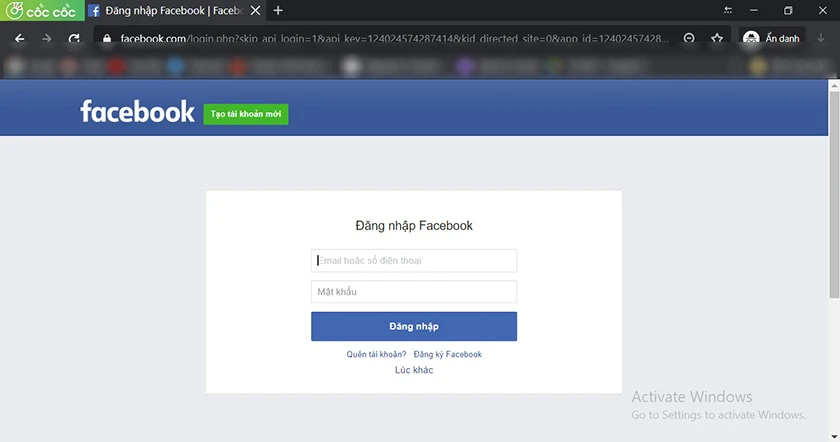Click the Cốc Cốc browser logo button
Viewport: 840px width, 442px height.
[x=42, y=10]
